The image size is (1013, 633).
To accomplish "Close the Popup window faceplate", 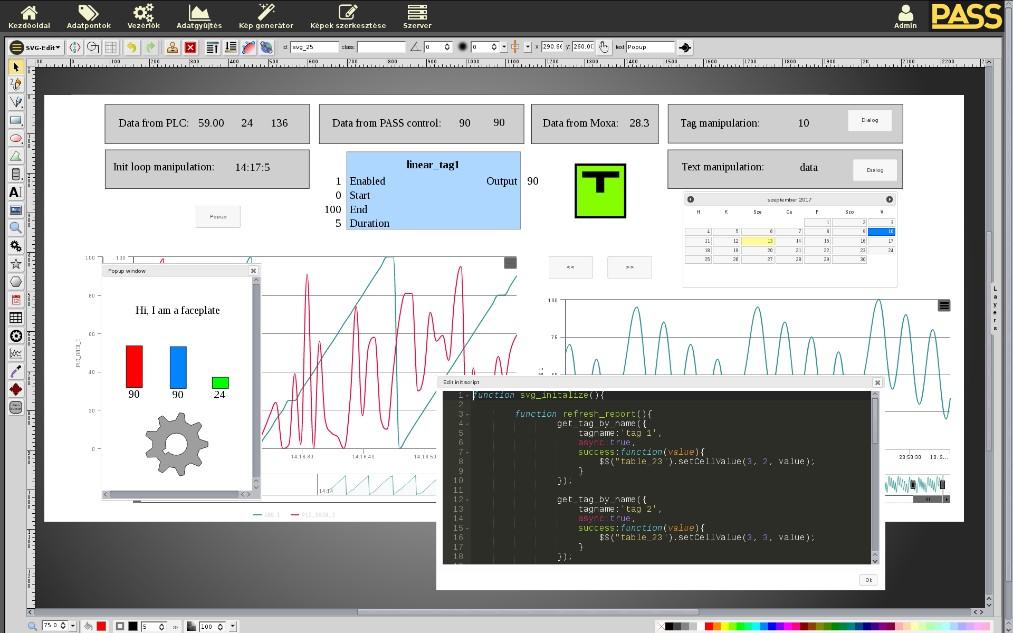I will (x=253, y=271).
